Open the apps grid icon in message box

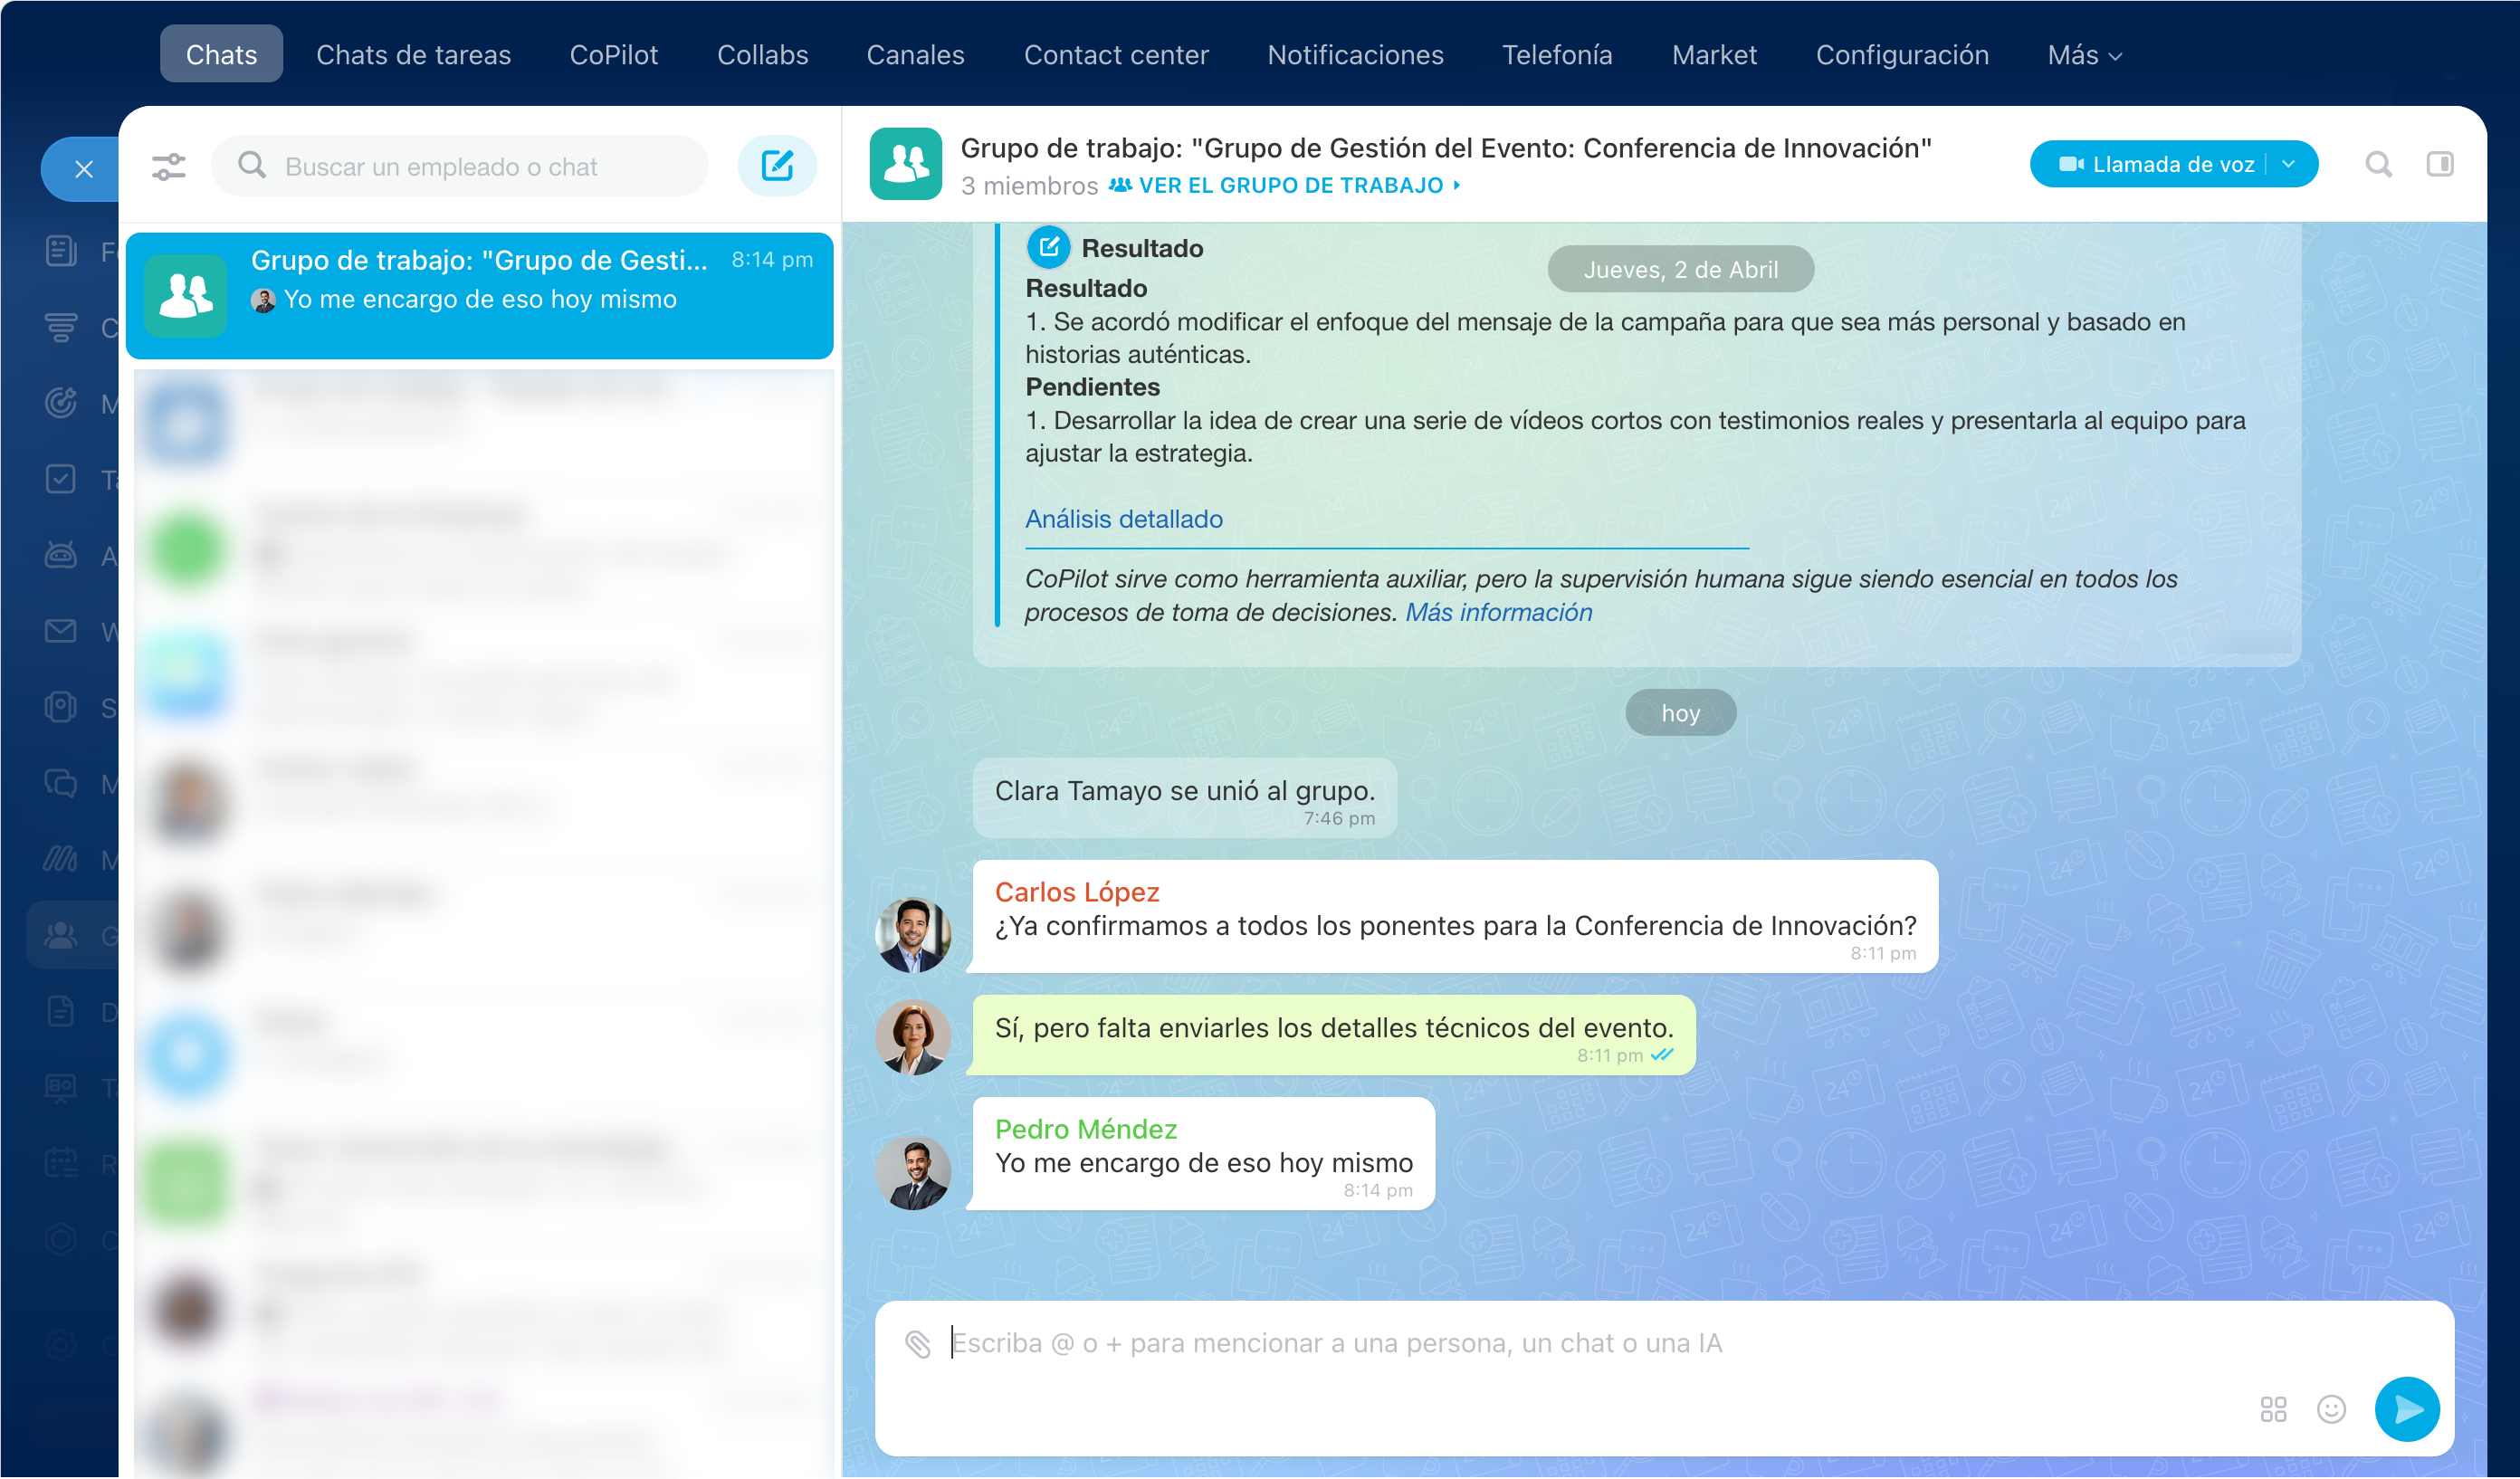point(2273,1409)
